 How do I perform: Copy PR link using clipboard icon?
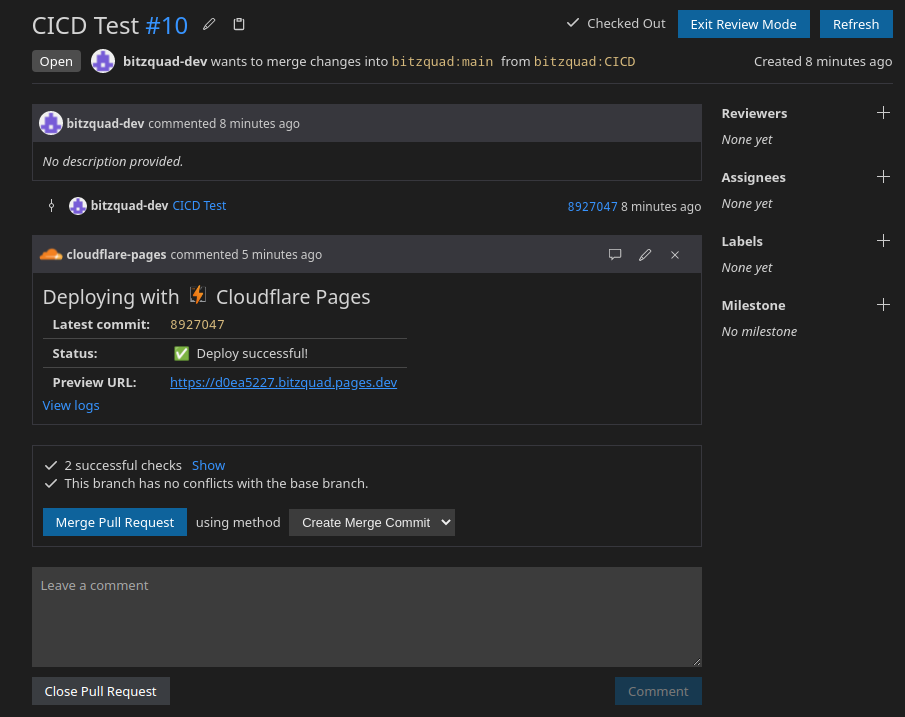coord(239,24)
